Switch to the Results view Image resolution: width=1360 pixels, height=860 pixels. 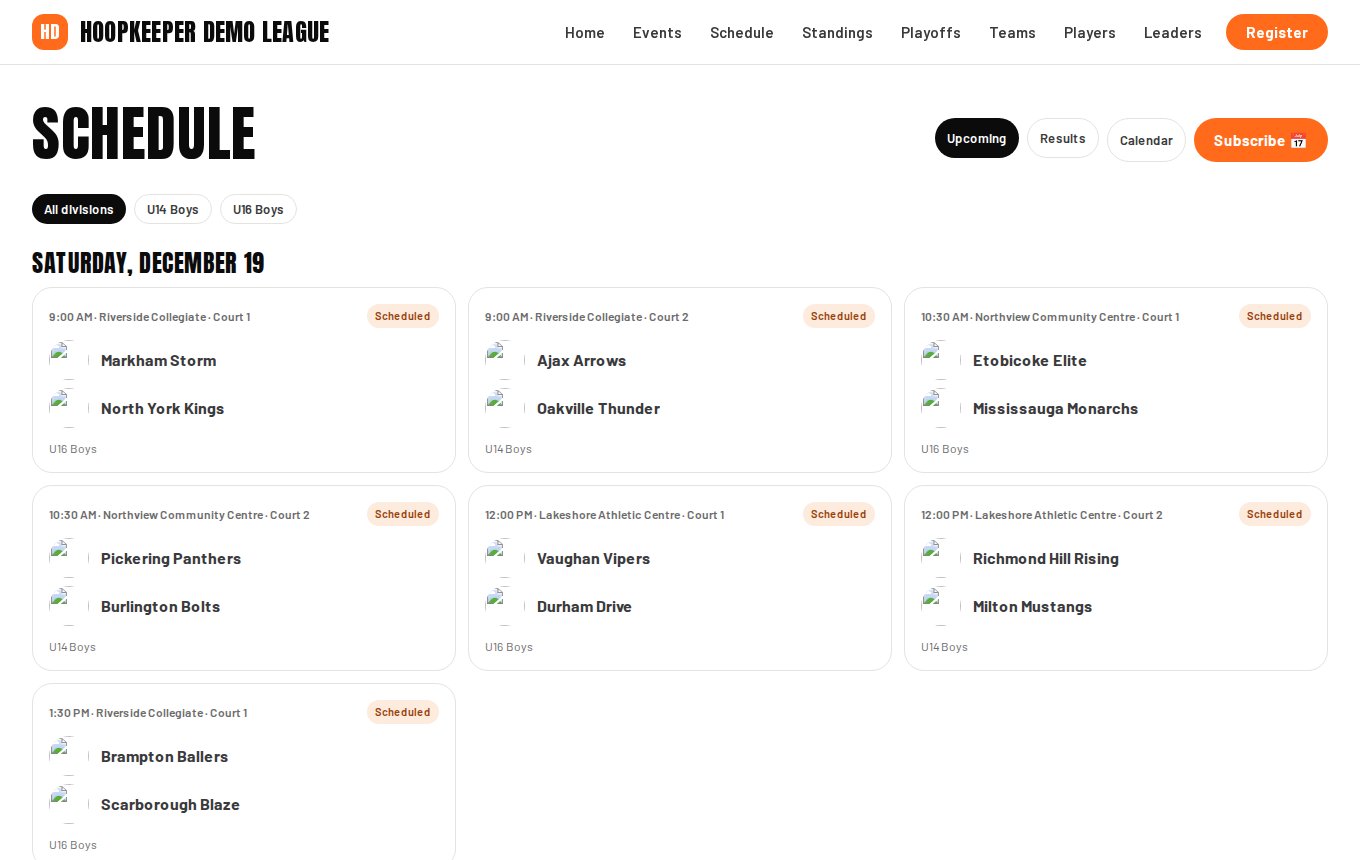[x=1063, y=138]
